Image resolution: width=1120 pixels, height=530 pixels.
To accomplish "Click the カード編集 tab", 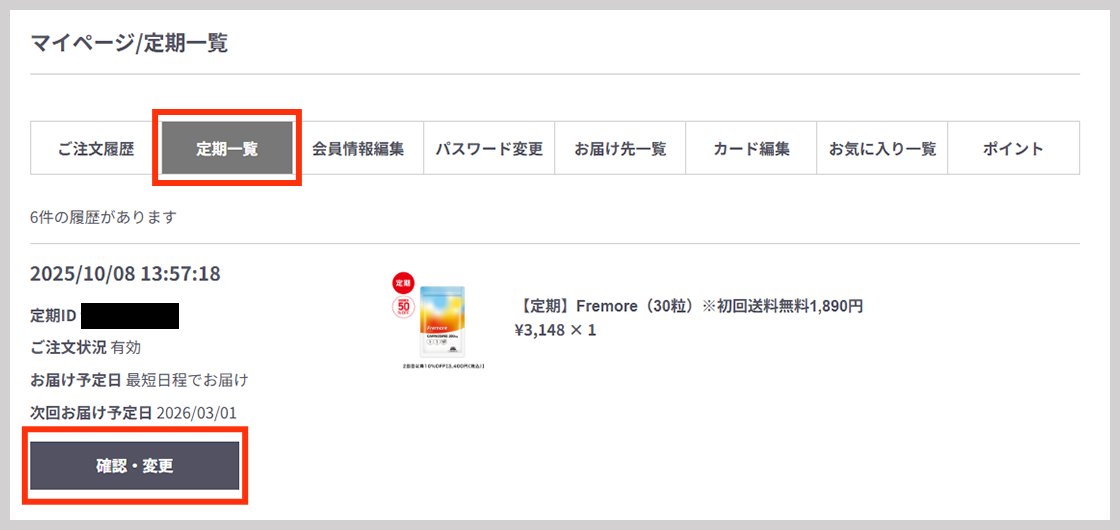I will (x=751, y=149).
